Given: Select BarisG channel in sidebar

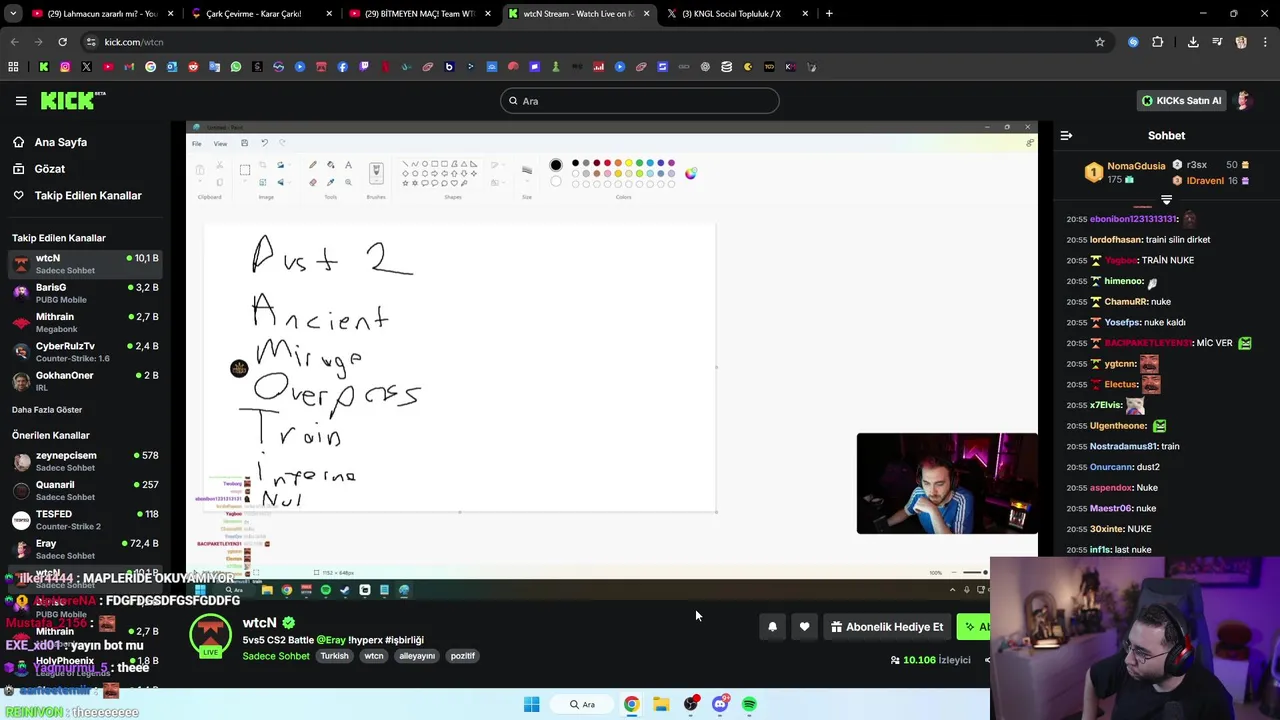Looking at the screenshot, I should coord(85,293).
